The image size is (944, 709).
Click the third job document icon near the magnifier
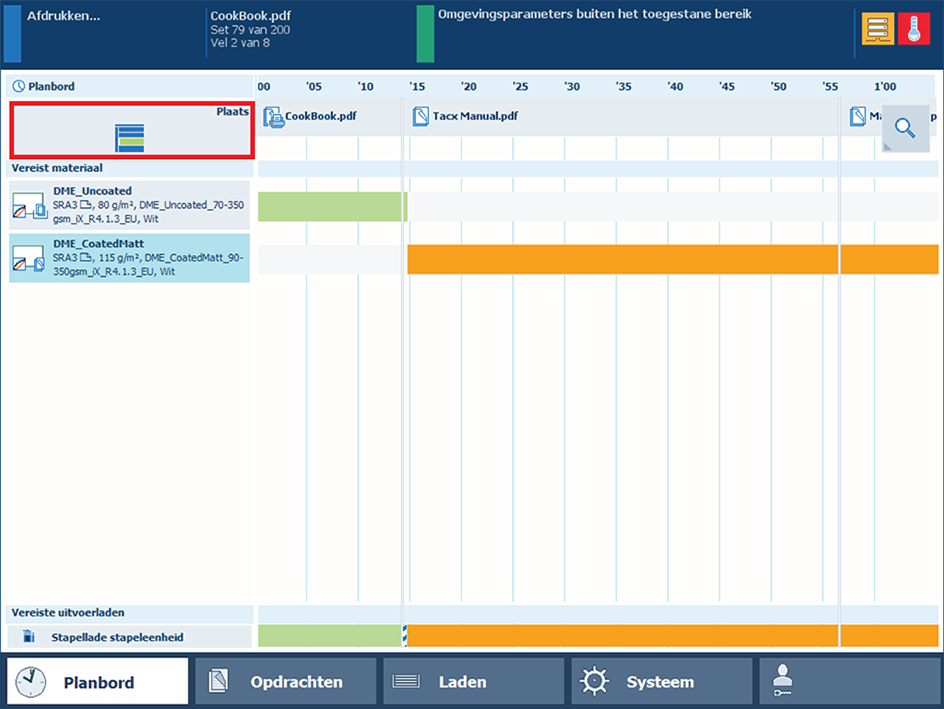click(857, 116)
